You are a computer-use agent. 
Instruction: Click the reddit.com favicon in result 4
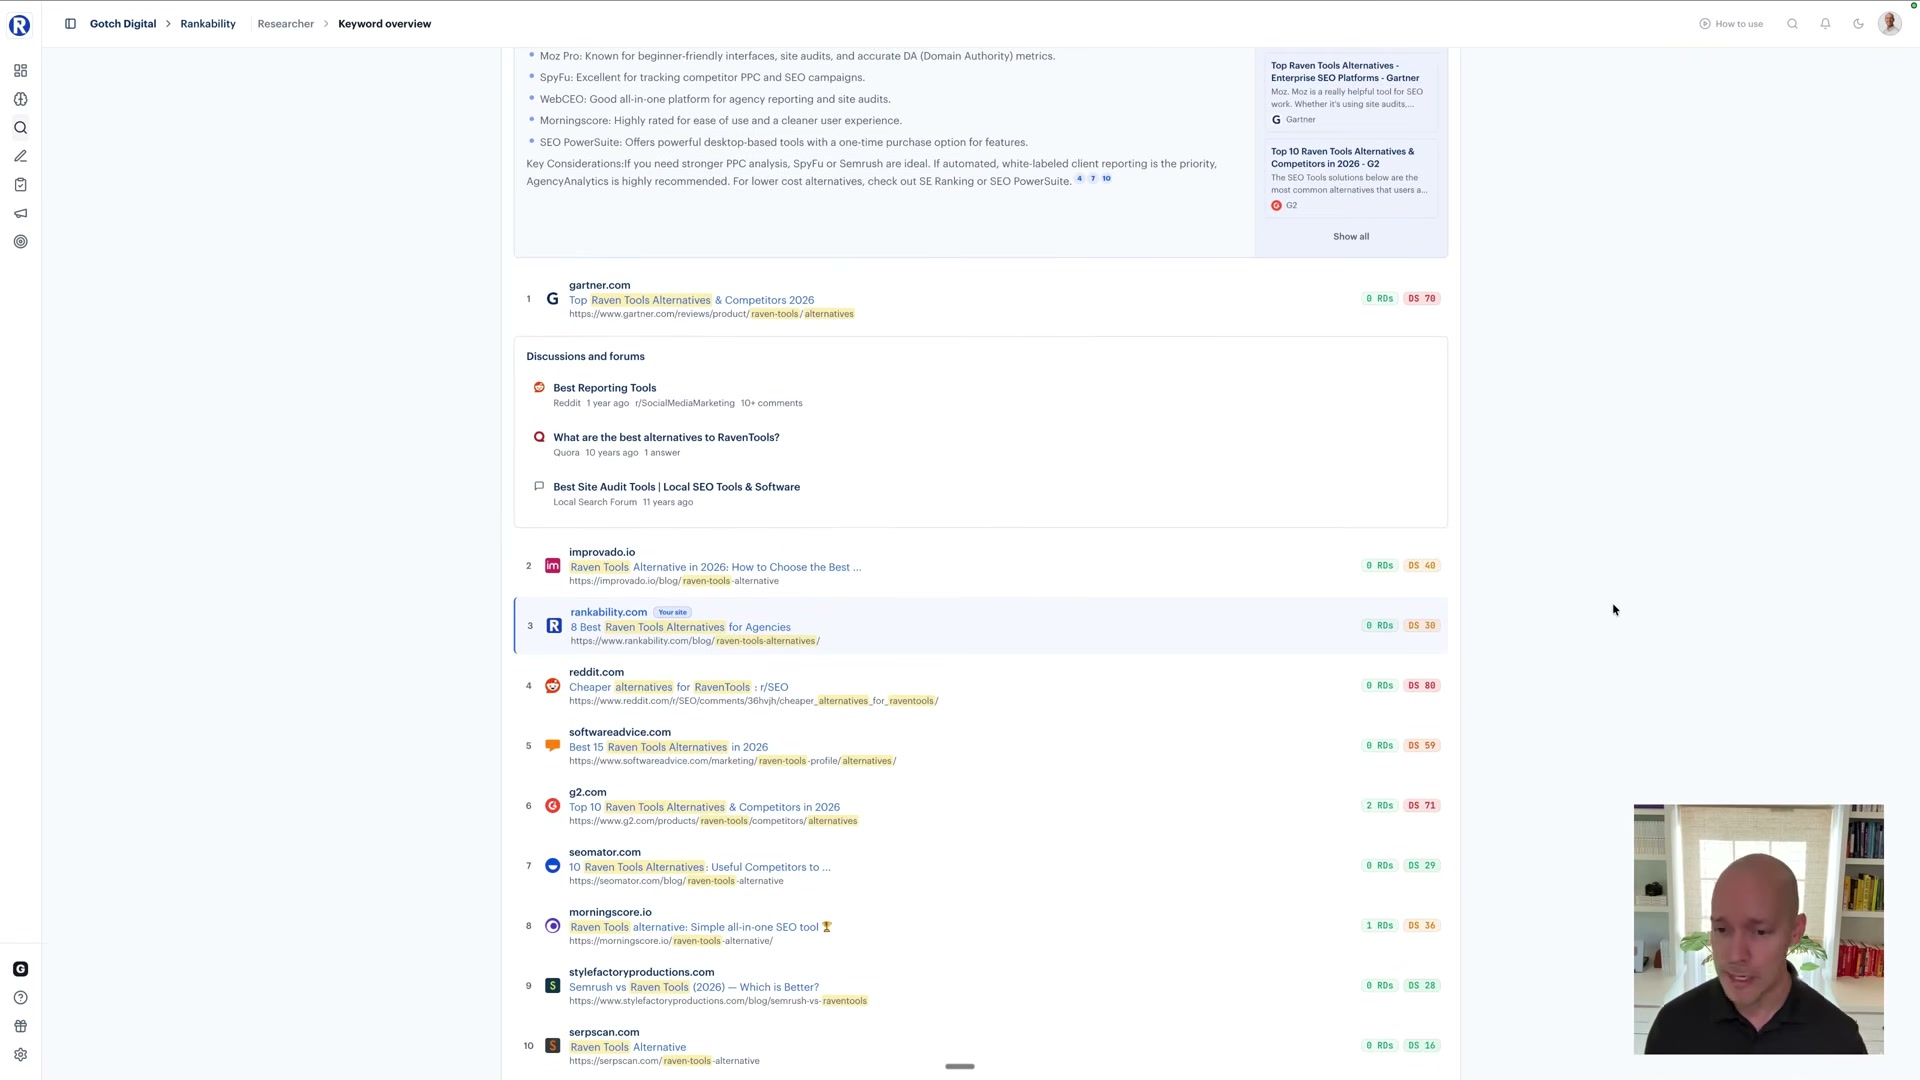pyautogui.click(x=552, y=686)
